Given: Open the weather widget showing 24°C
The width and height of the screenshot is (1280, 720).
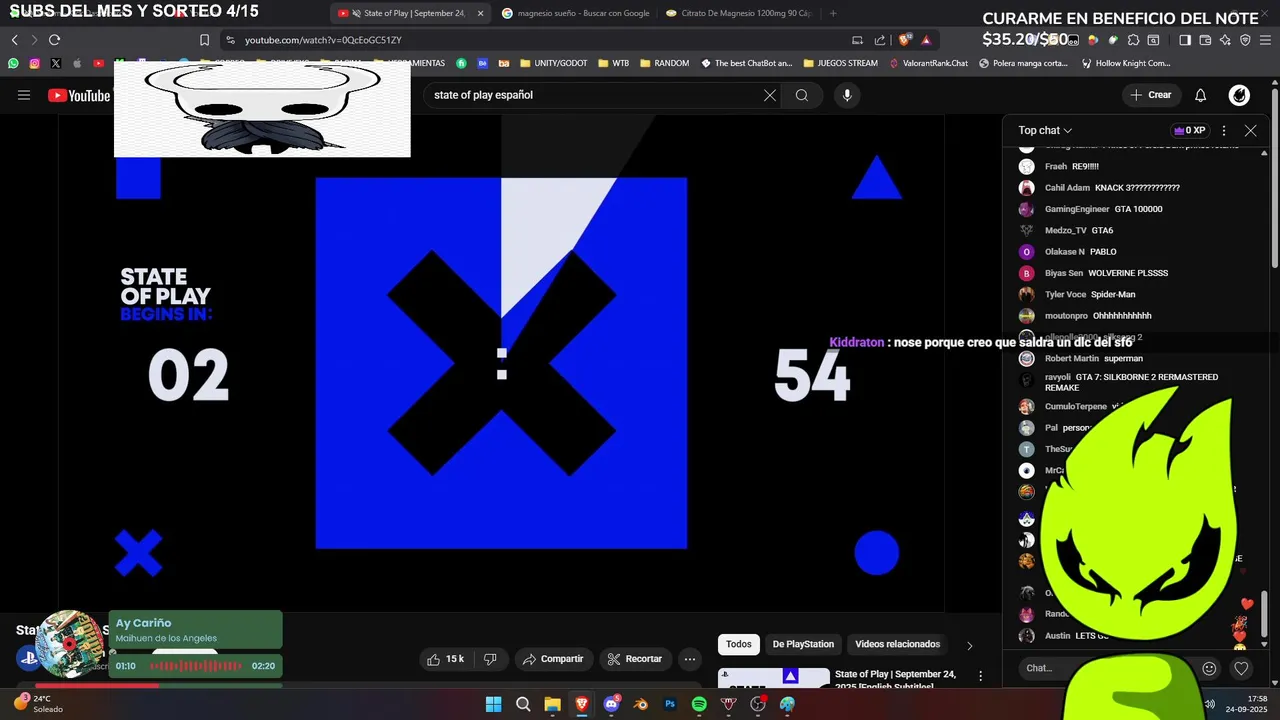Looking at the screenshot, I should coord(38,703).
